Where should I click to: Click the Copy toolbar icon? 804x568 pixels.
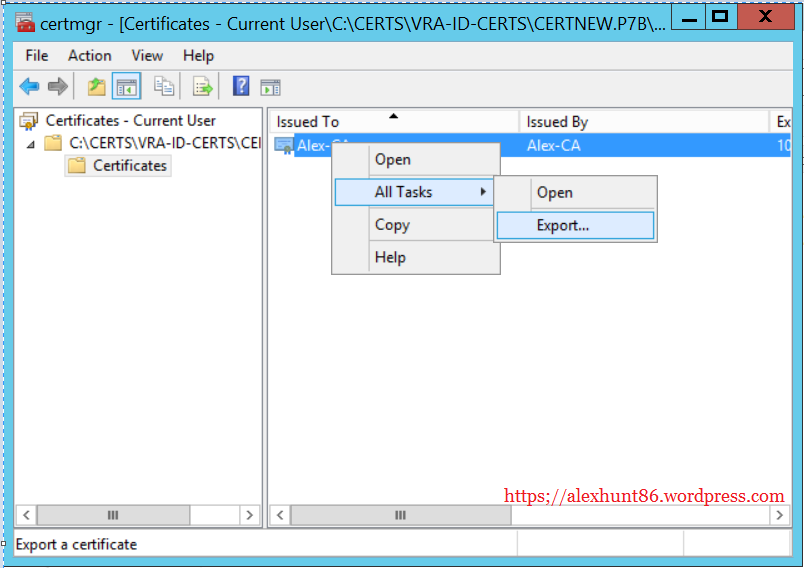click(163, 87)
